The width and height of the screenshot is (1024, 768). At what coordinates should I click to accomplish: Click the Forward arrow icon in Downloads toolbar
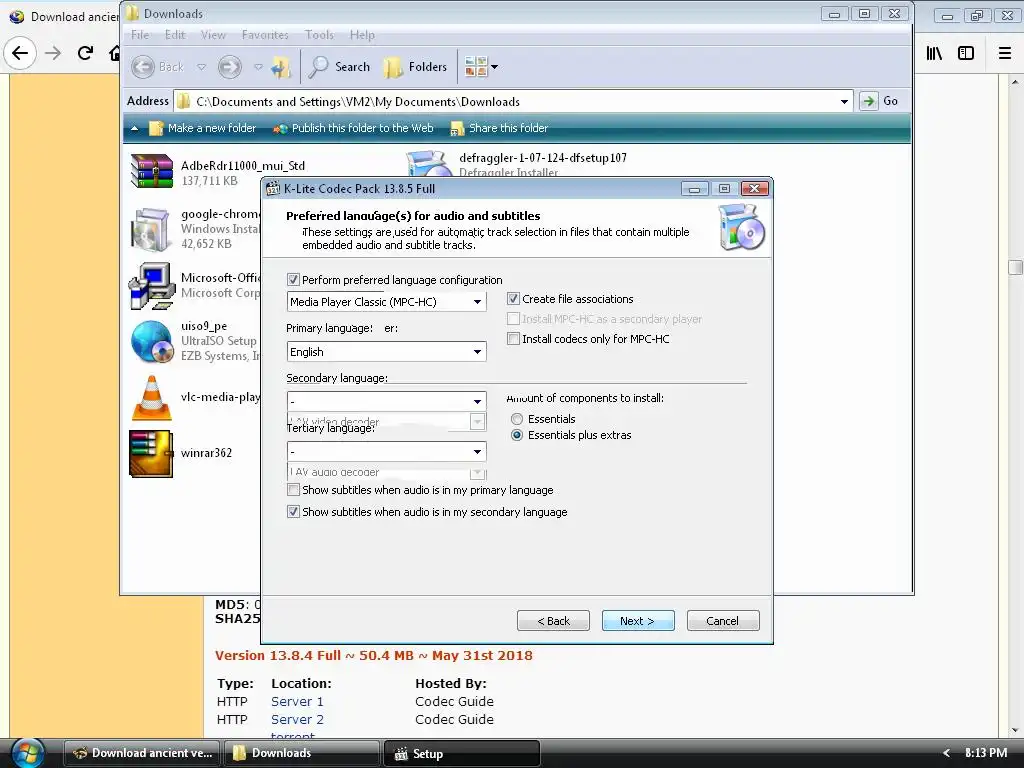coord(229,67)
